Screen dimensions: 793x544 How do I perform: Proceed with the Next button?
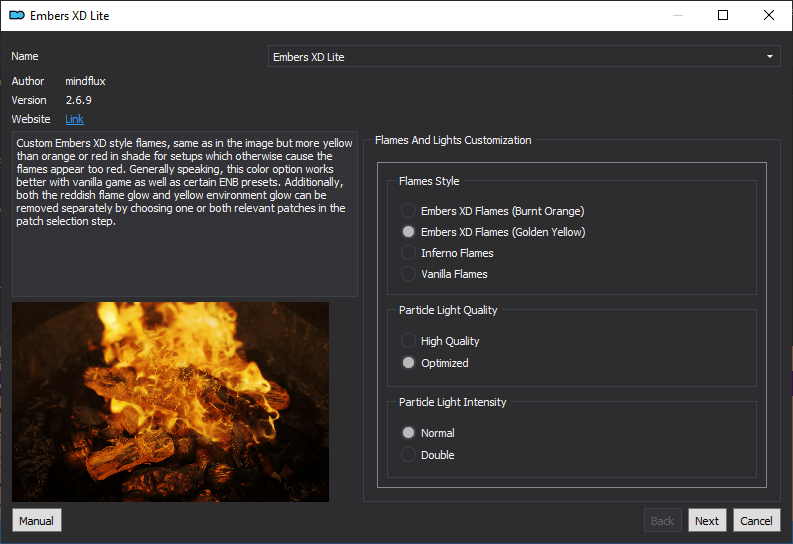pyautogui.click(x=707, y=521)
